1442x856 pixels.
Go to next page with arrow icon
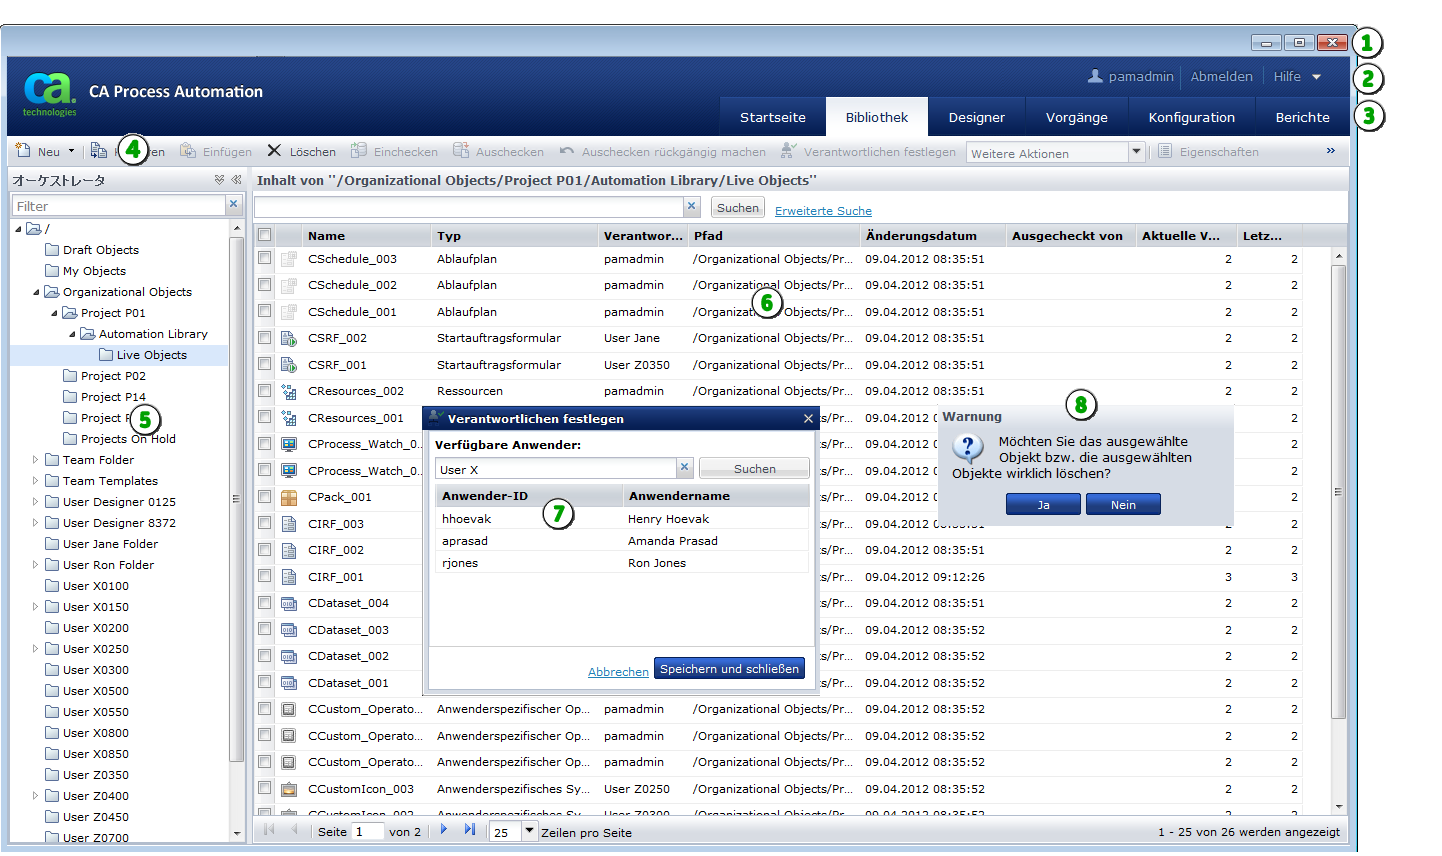click(x=444, y=831)
